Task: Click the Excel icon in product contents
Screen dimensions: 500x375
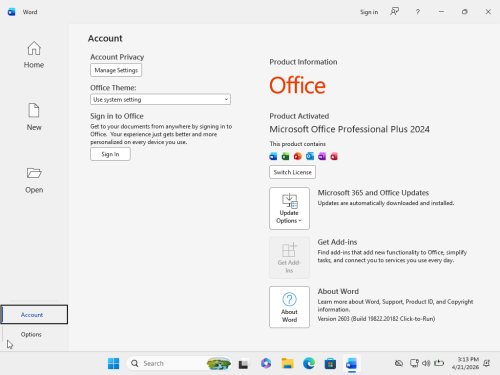Action: [285, 156]
